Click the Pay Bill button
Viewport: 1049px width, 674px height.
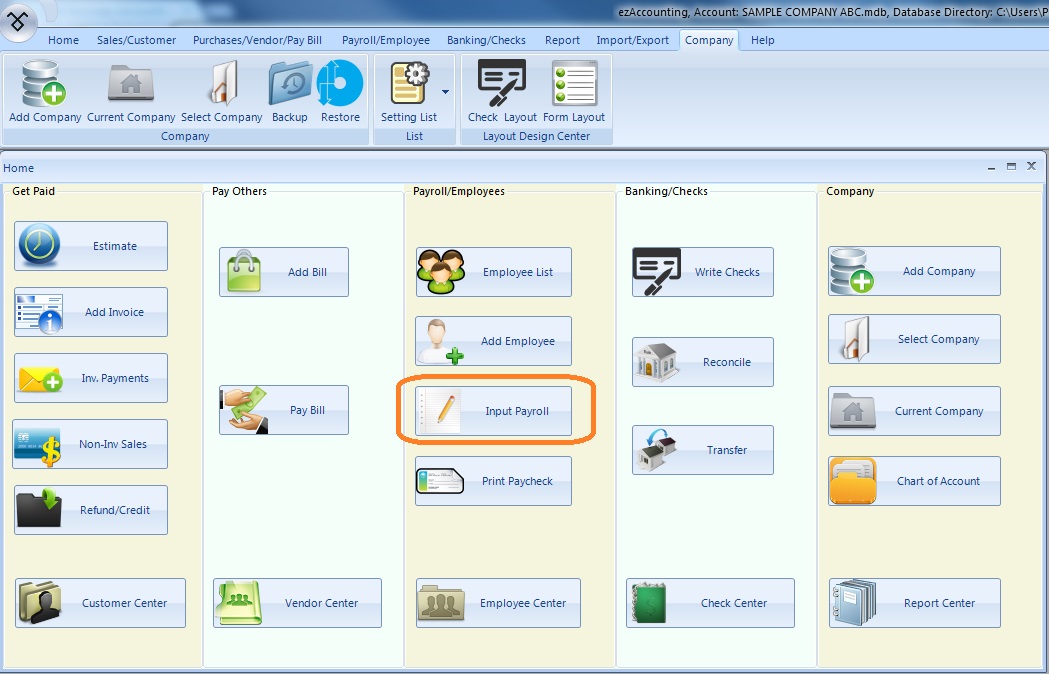tap(284, 410)
